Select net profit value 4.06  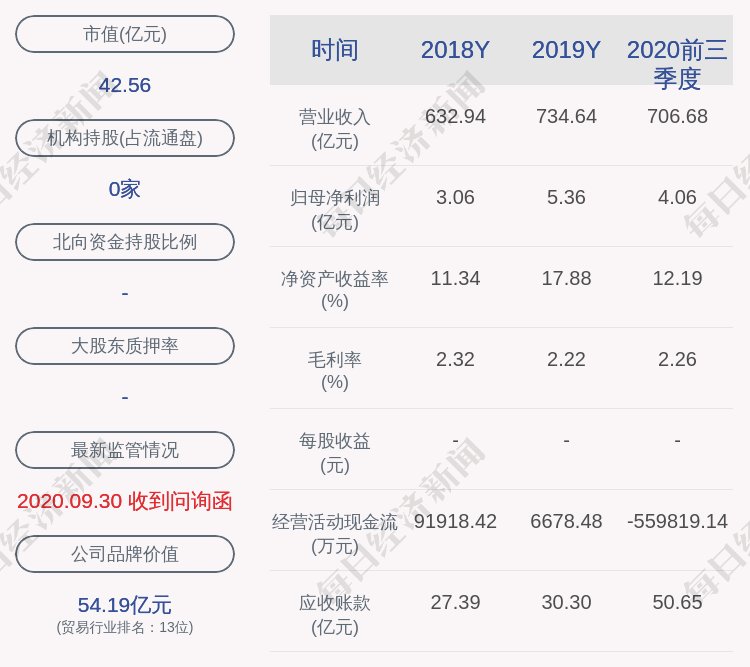tap(677, 197)
